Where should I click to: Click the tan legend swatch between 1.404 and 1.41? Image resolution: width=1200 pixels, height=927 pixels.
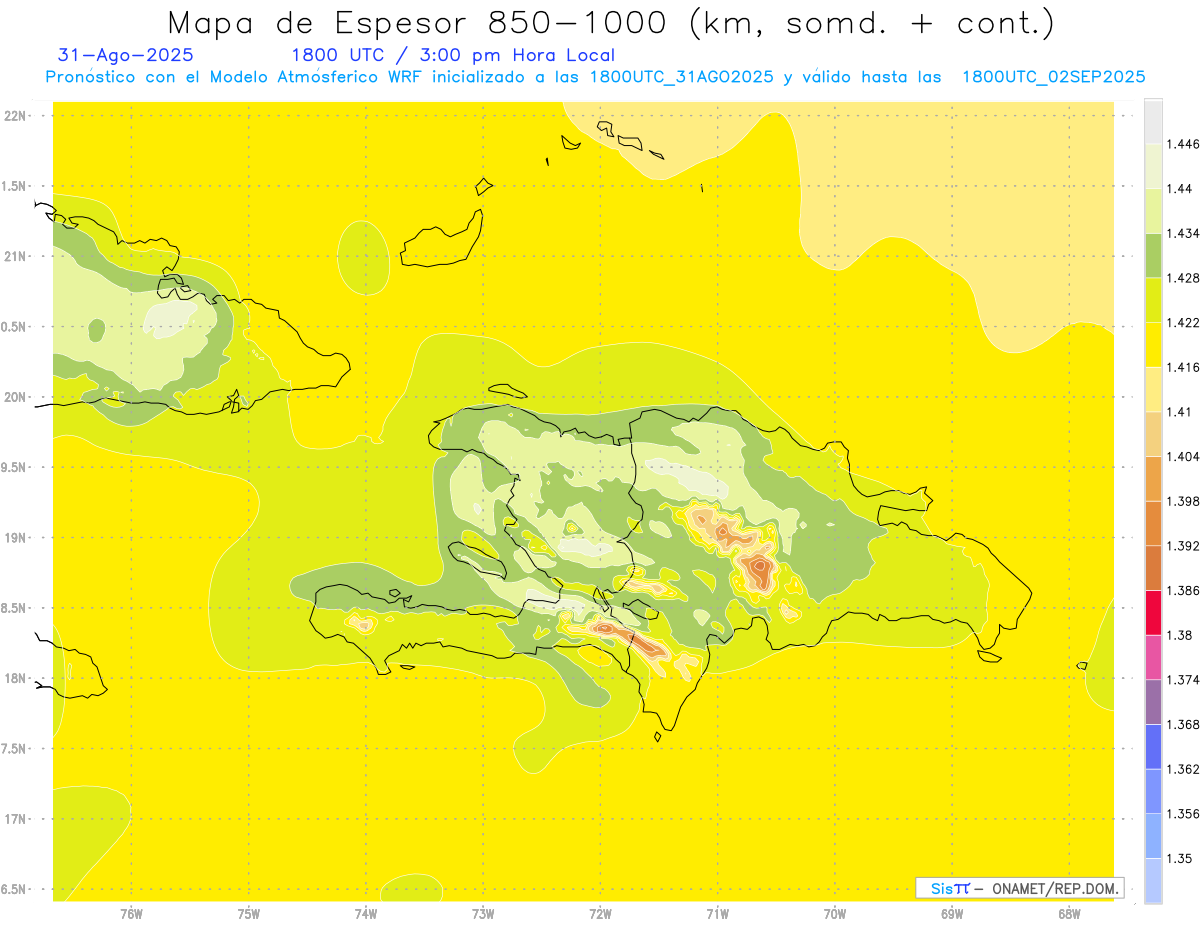tap(1153, 434)
